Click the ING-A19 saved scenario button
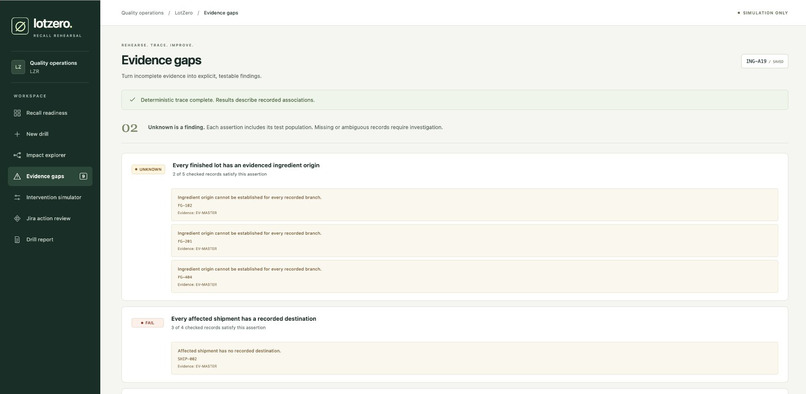 [764, 61]
